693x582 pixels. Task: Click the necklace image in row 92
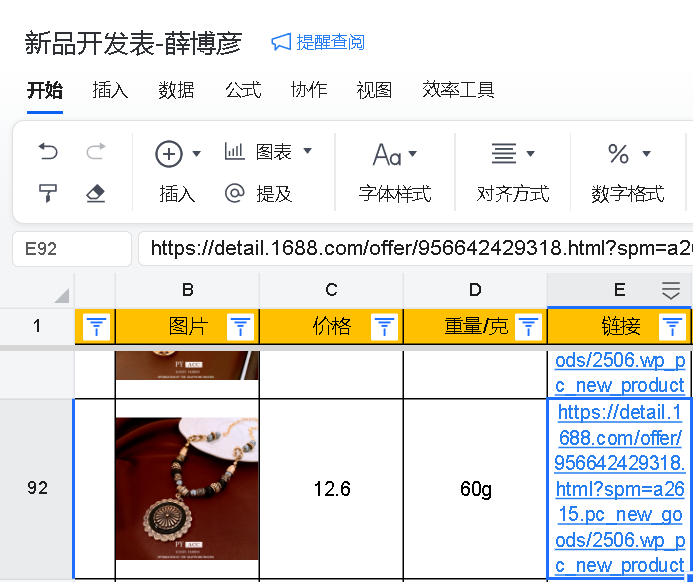pos(187,489)
